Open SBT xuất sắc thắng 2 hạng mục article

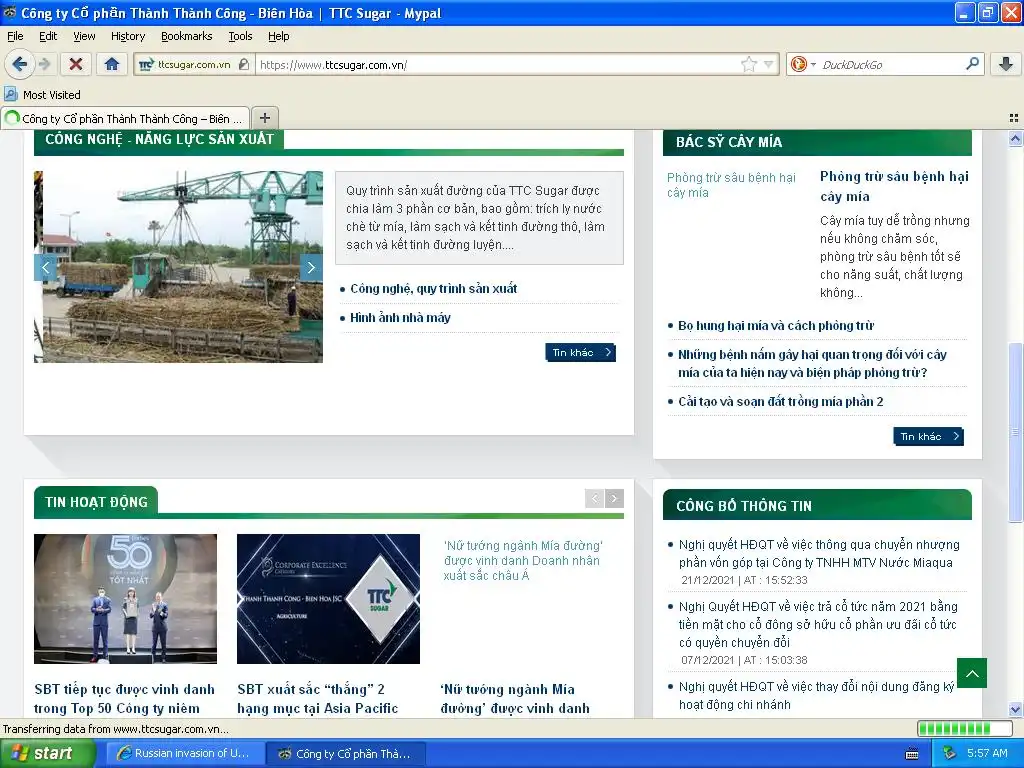[317, 699]
